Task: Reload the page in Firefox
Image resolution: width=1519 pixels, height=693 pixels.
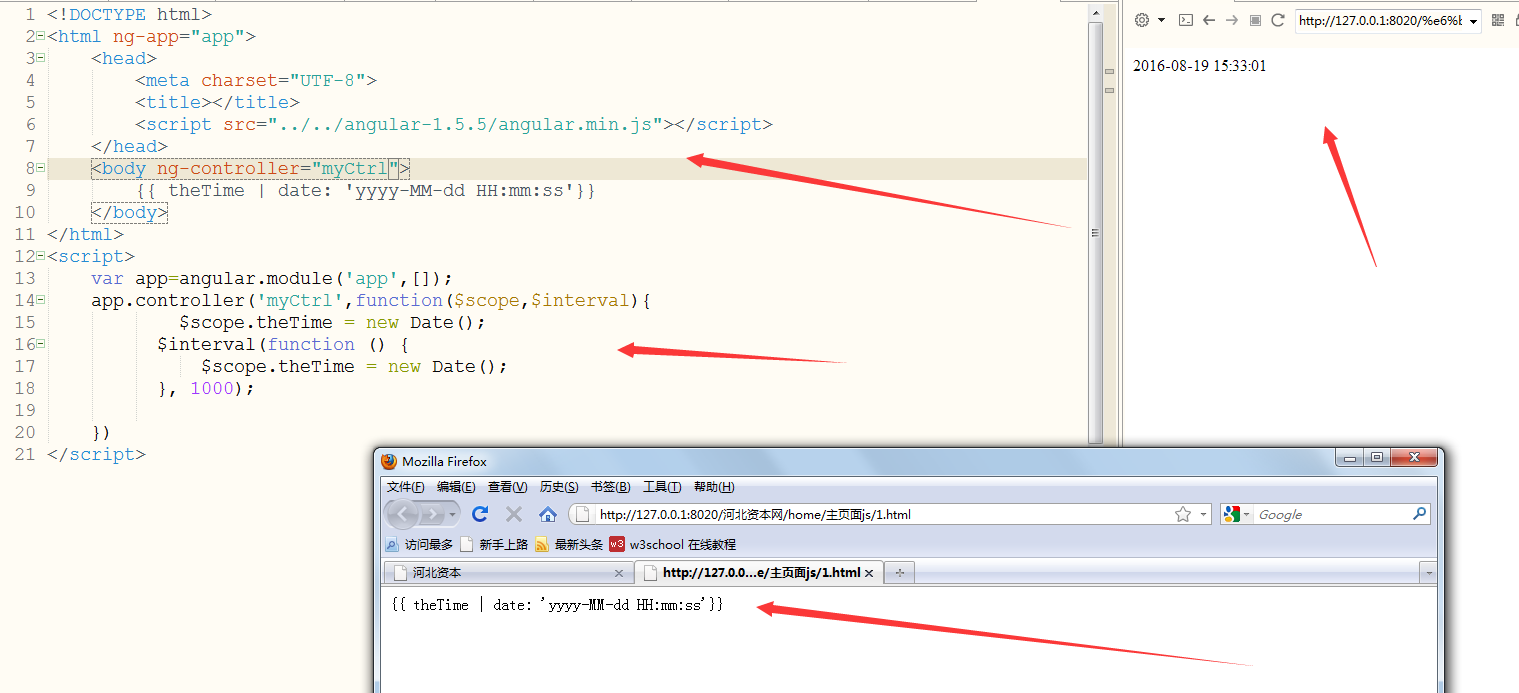Action: coord(480,514)
